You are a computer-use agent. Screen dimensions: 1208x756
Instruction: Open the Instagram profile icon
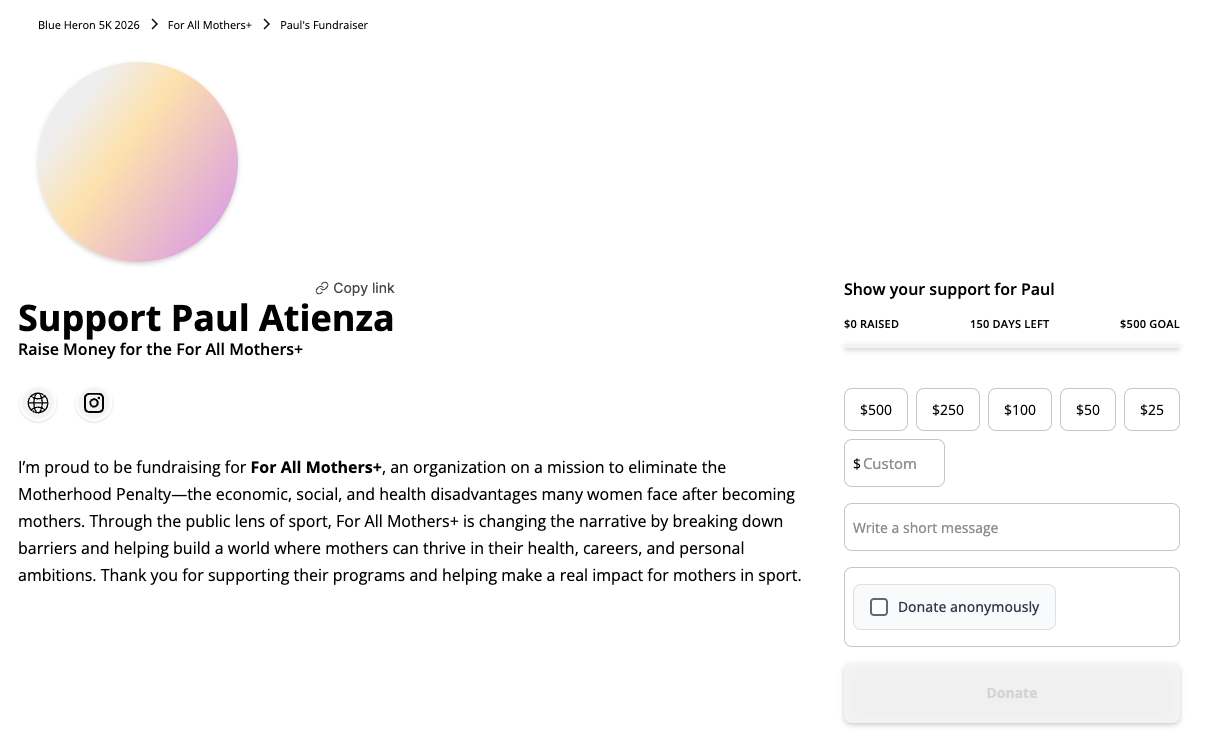click(94, 403)
